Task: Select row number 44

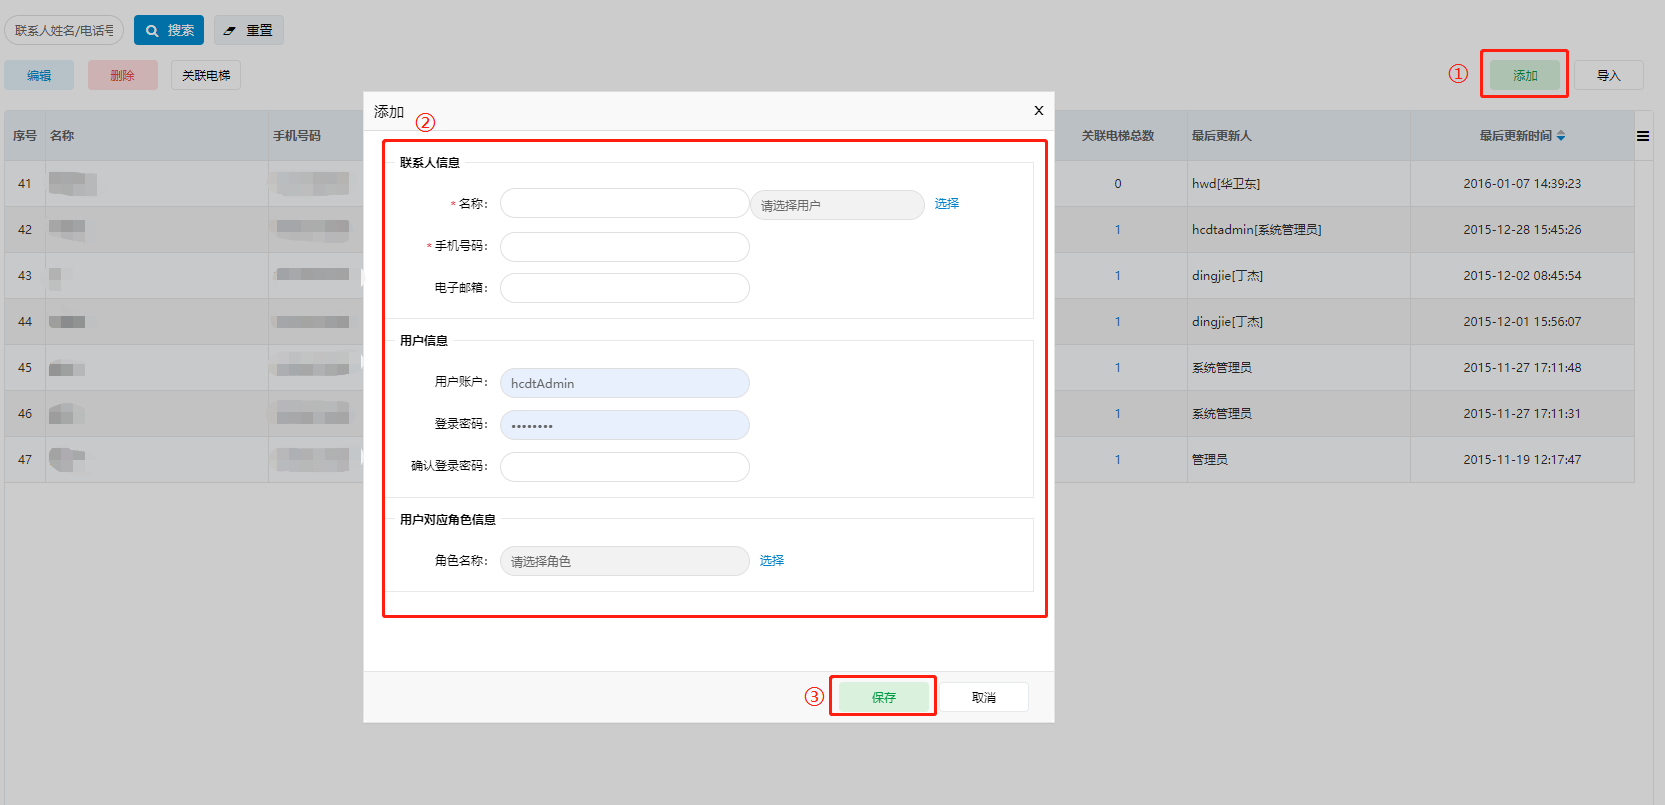Action: point(25,322)
